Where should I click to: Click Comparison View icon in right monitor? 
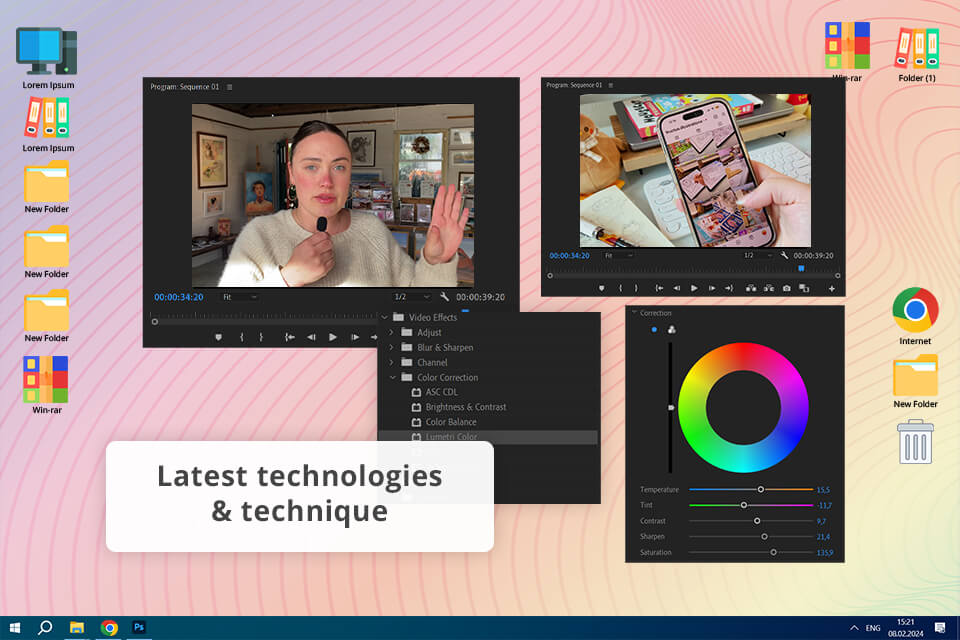click(804, 288)
